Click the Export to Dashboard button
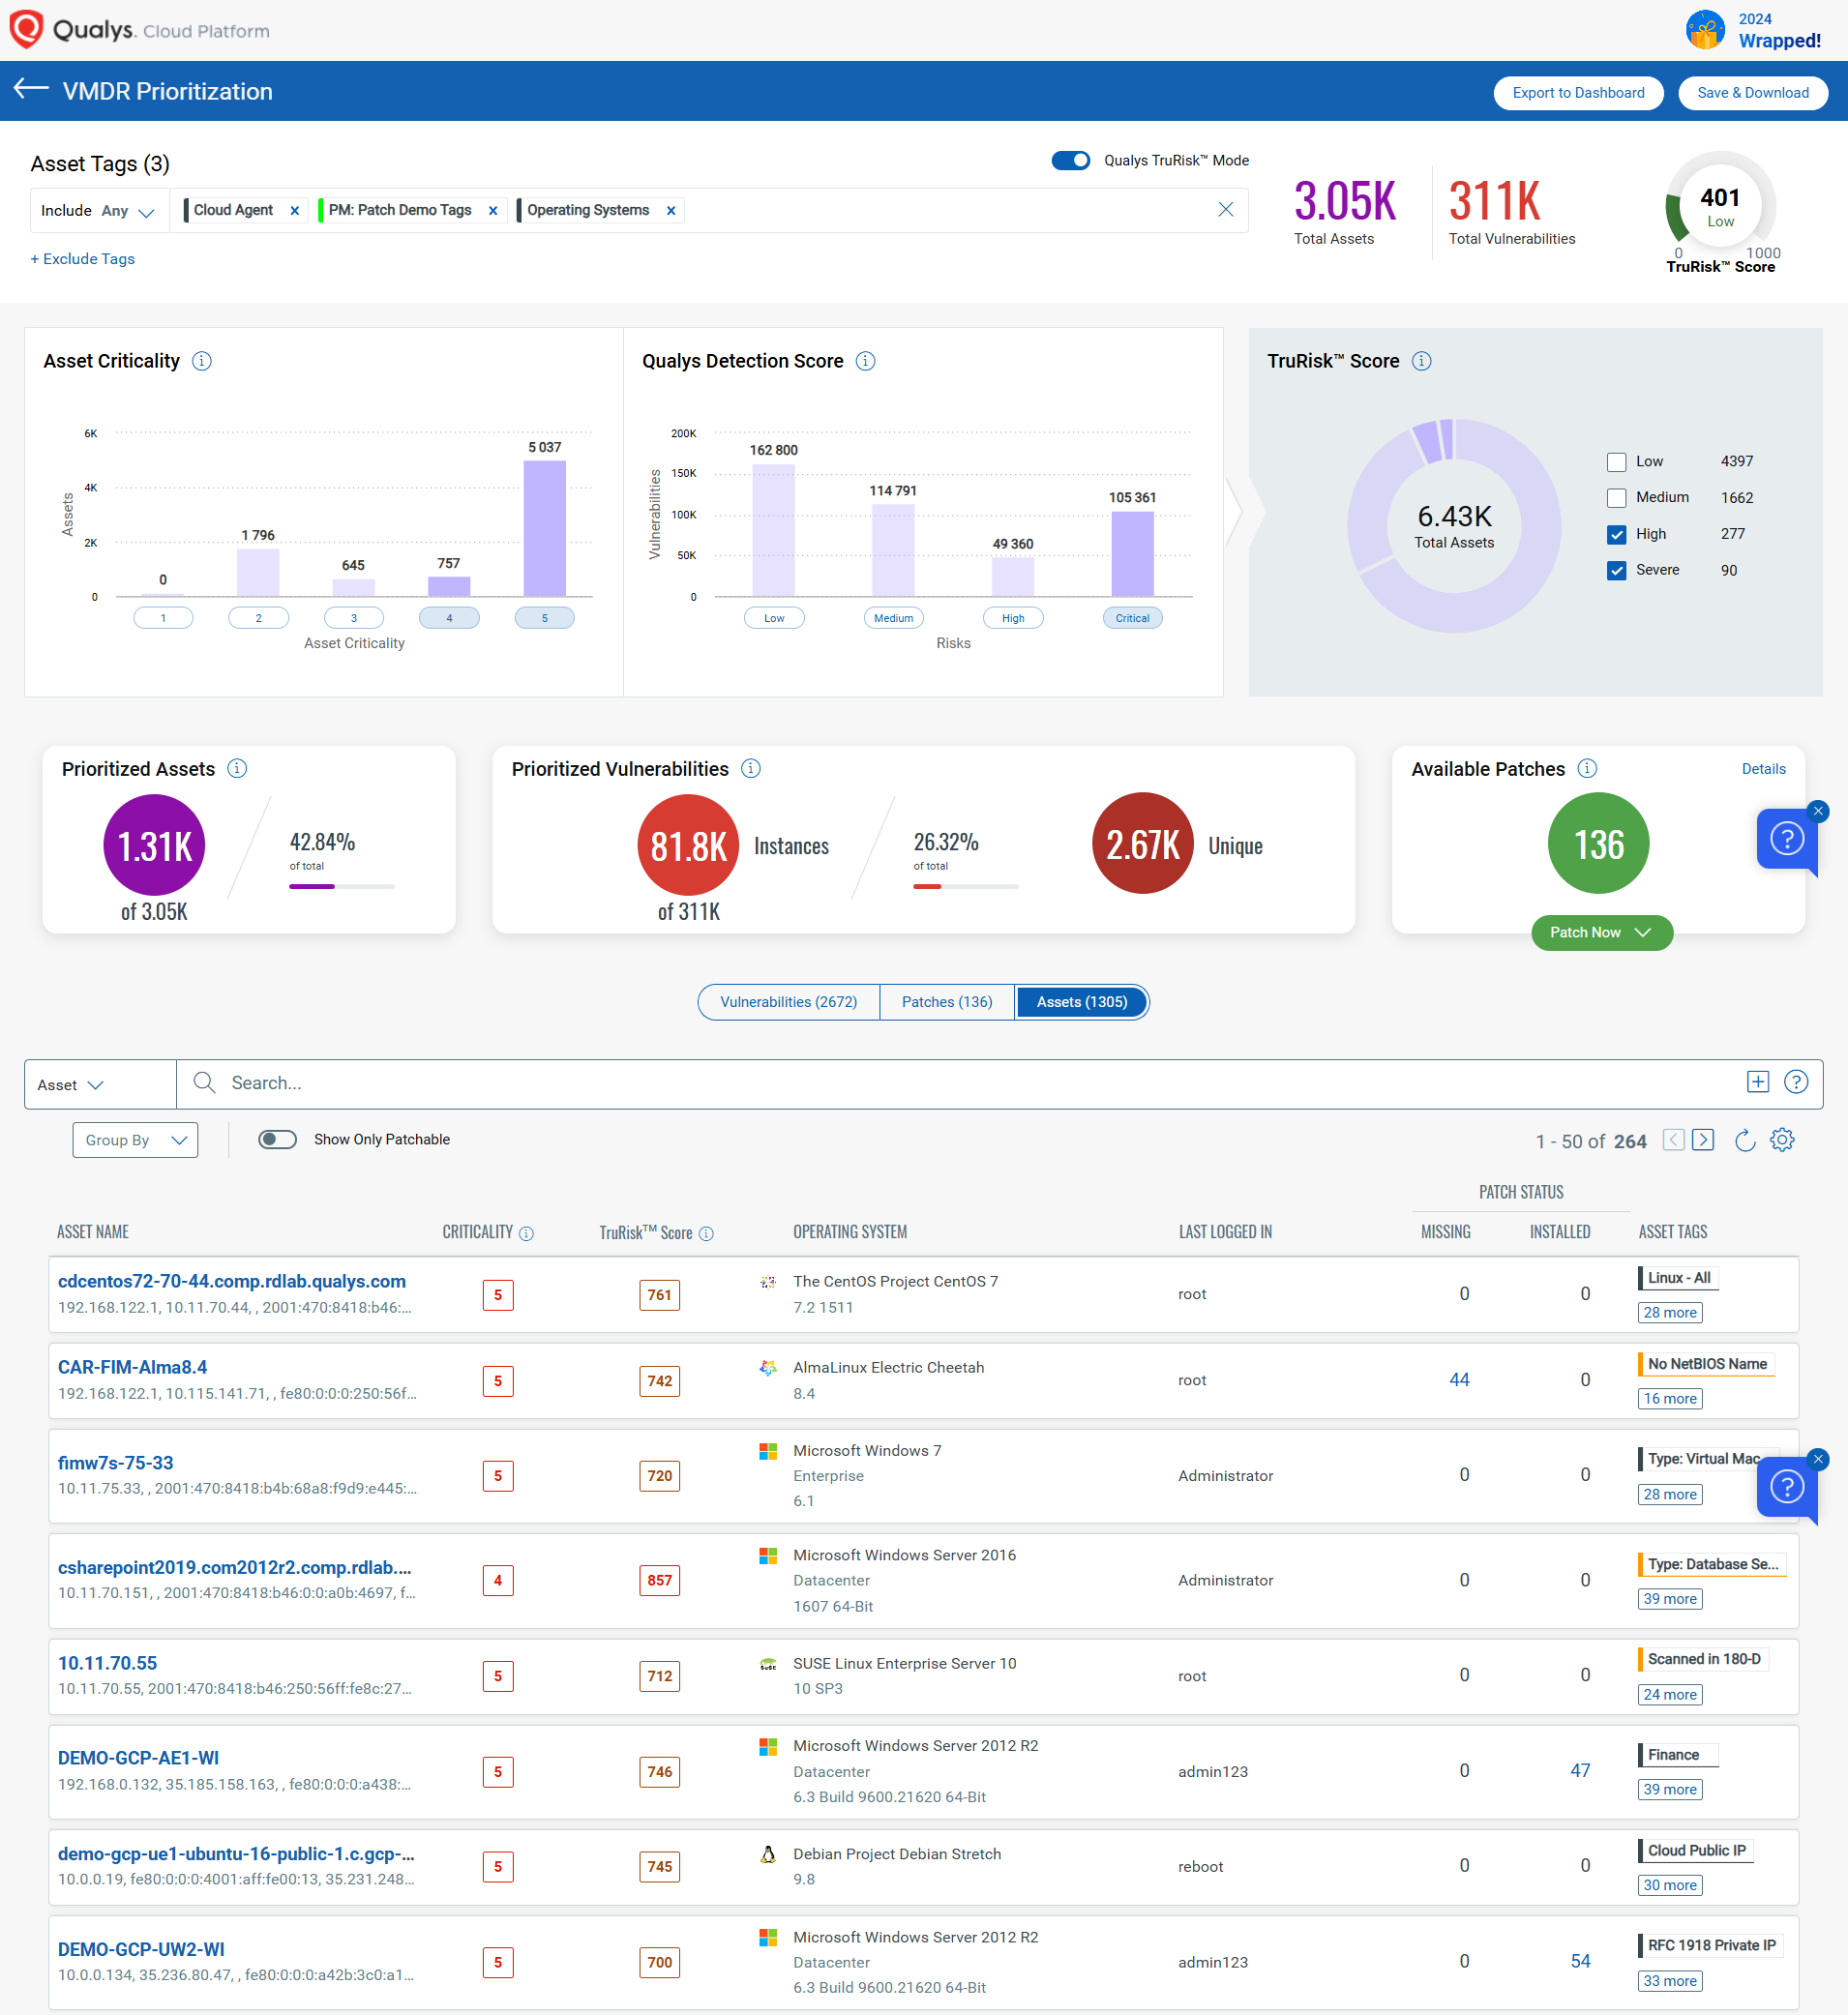1848x2015 pixels. tap(1577, 93)
